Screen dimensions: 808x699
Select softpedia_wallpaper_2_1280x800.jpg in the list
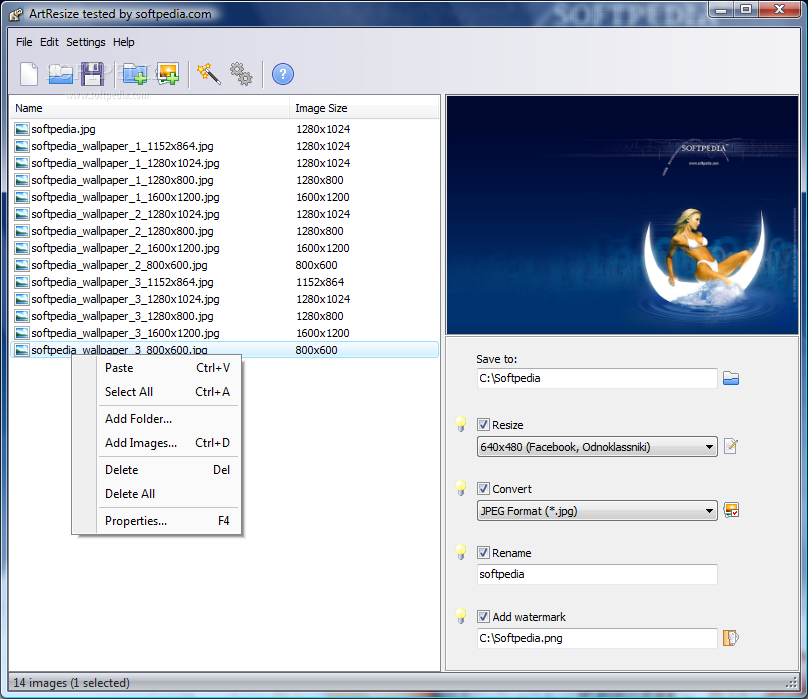[x=122, y=231]
